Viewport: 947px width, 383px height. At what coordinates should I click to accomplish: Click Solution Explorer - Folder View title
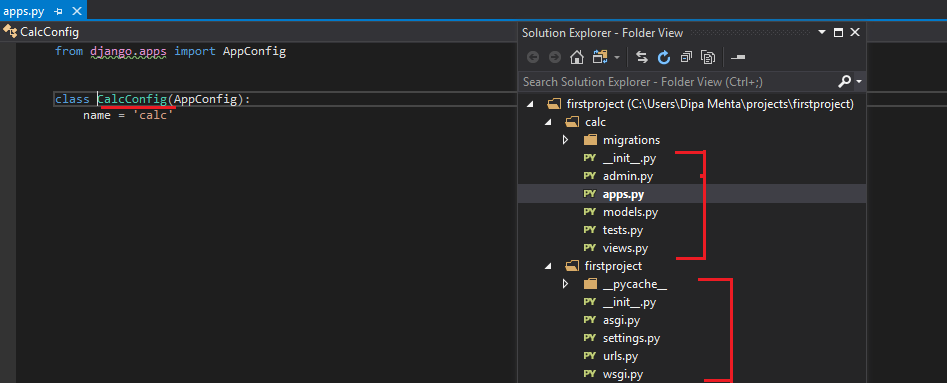(602, 33)
